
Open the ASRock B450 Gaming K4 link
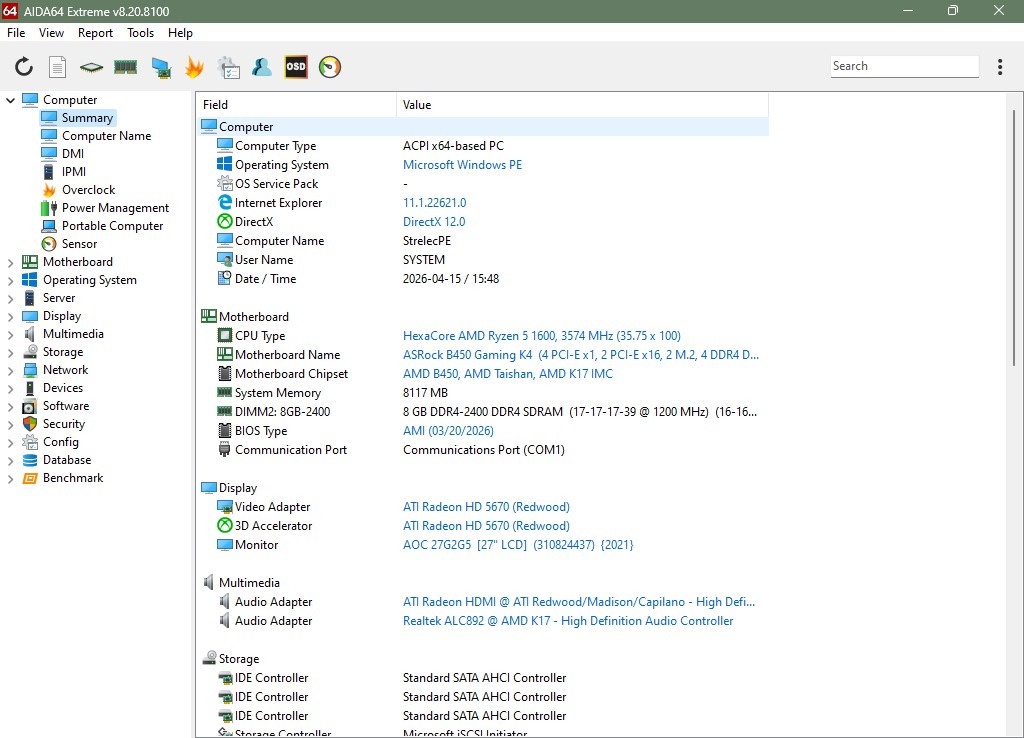click(581, 355)
